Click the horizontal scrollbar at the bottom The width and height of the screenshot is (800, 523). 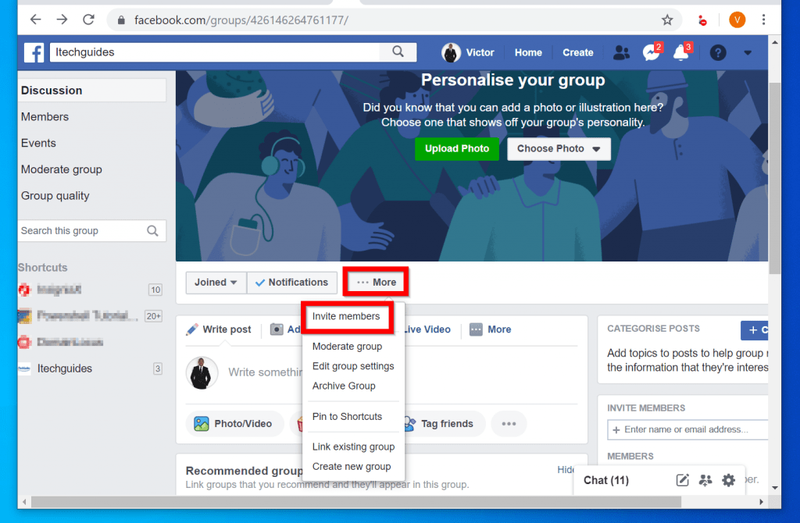tap(356, 502)
